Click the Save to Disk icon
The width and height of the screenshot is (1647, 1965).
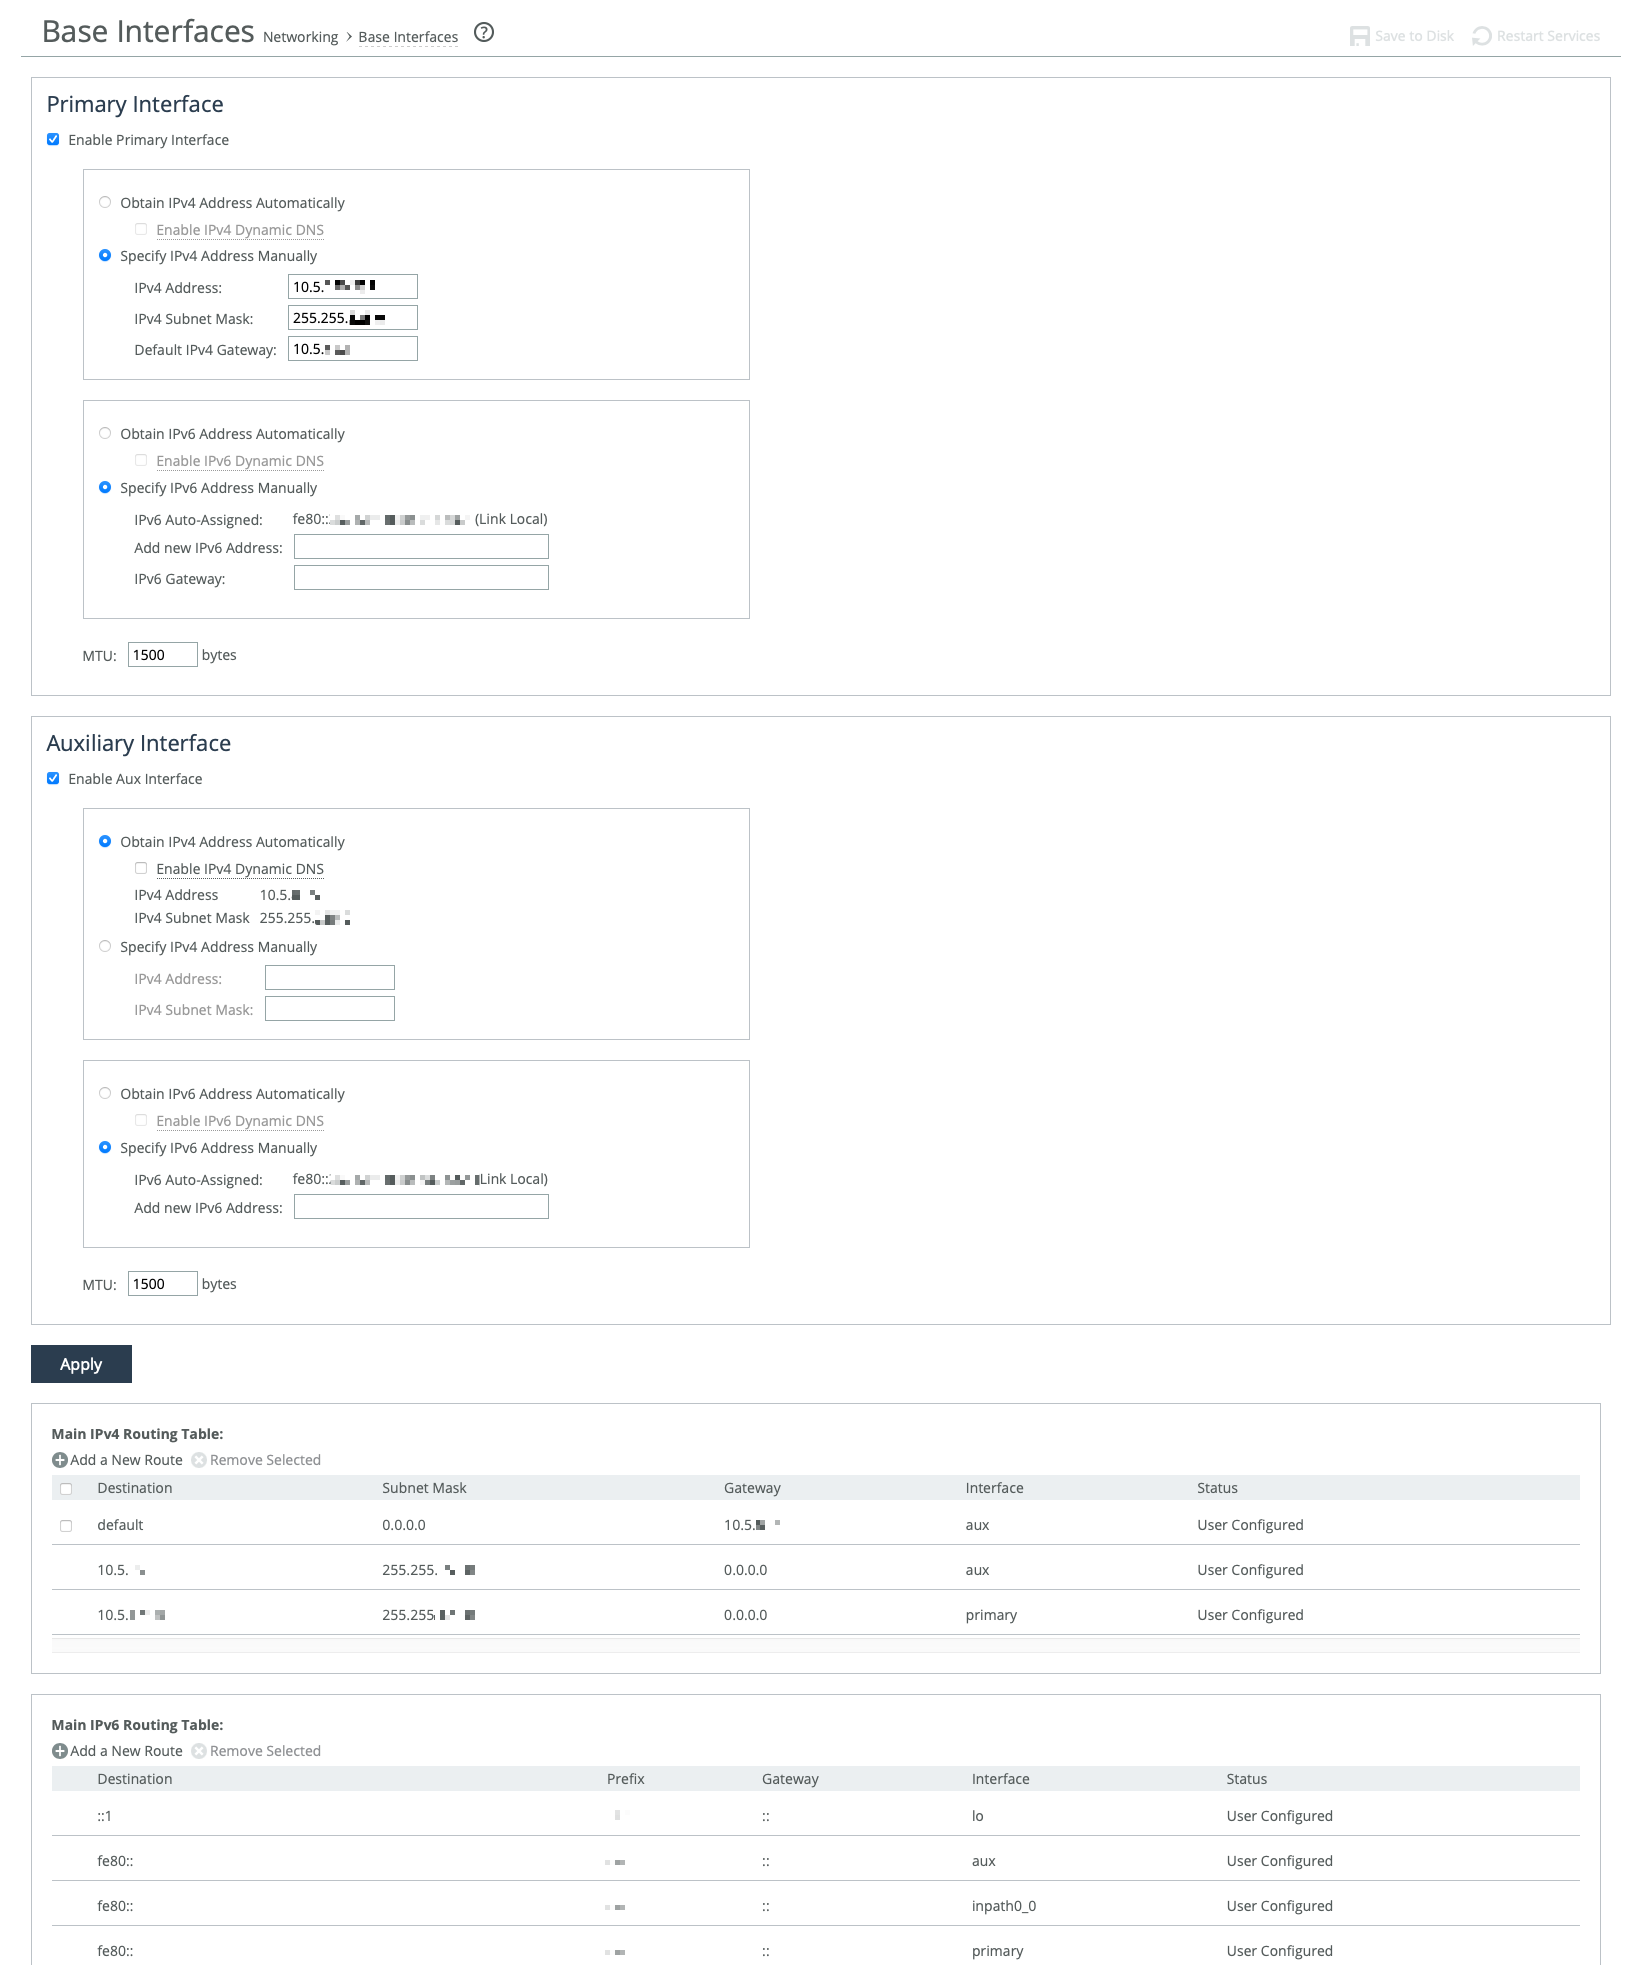click(x=1359, y=36)
